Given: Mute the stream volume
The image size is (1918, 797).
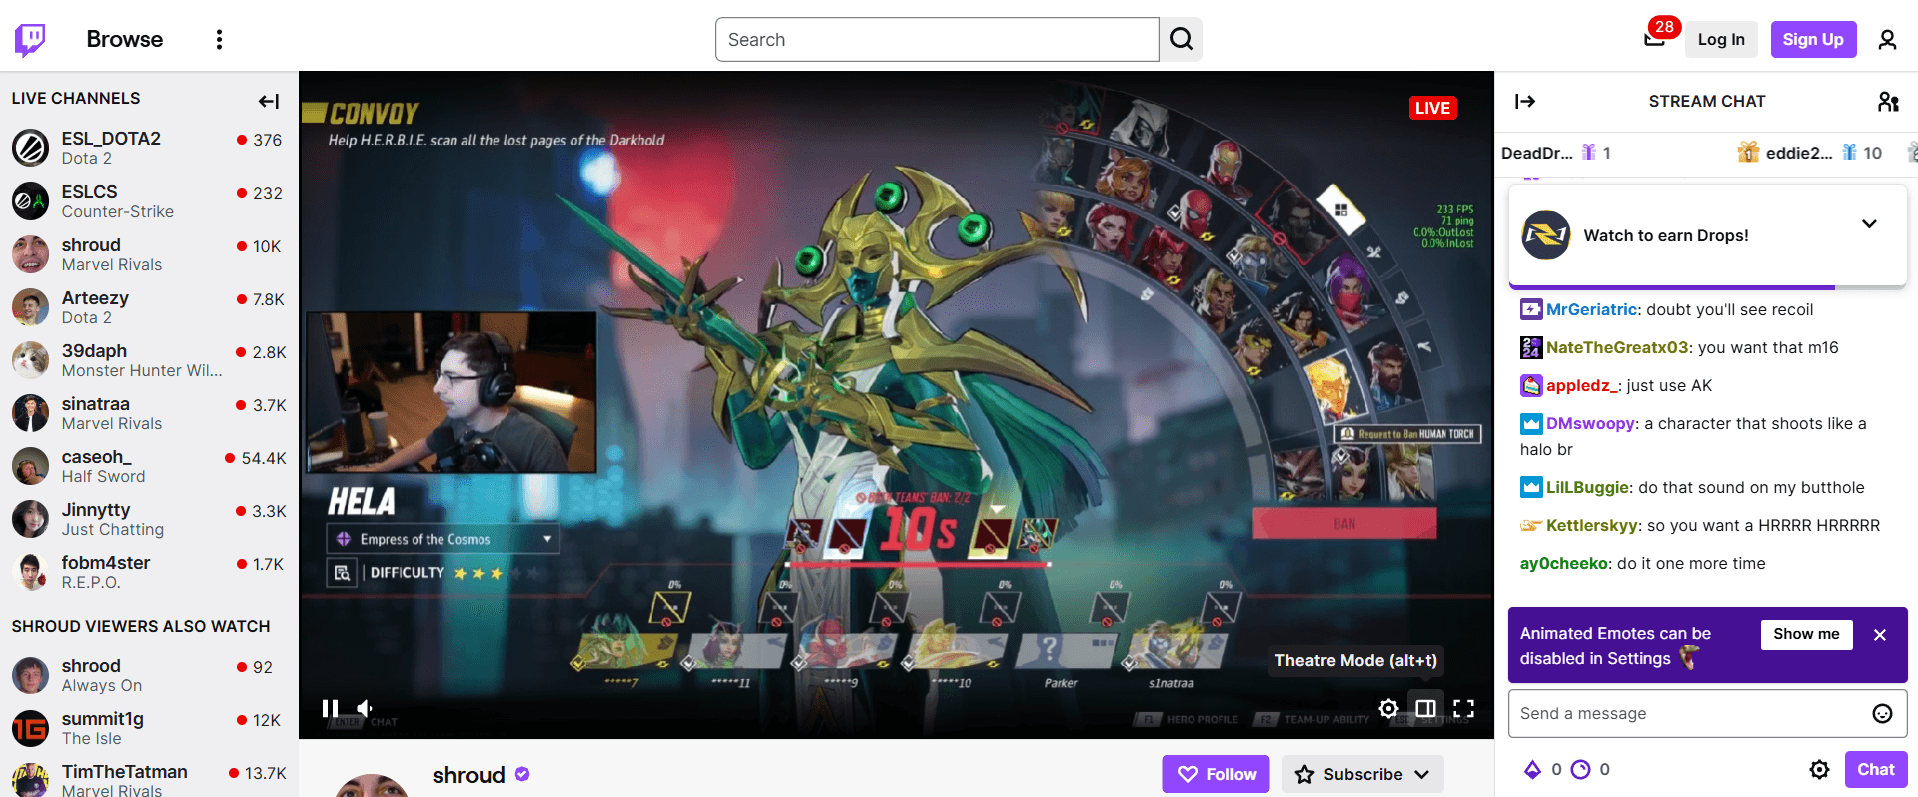Looking at the screenshot, I should click(x=366, y=708).
